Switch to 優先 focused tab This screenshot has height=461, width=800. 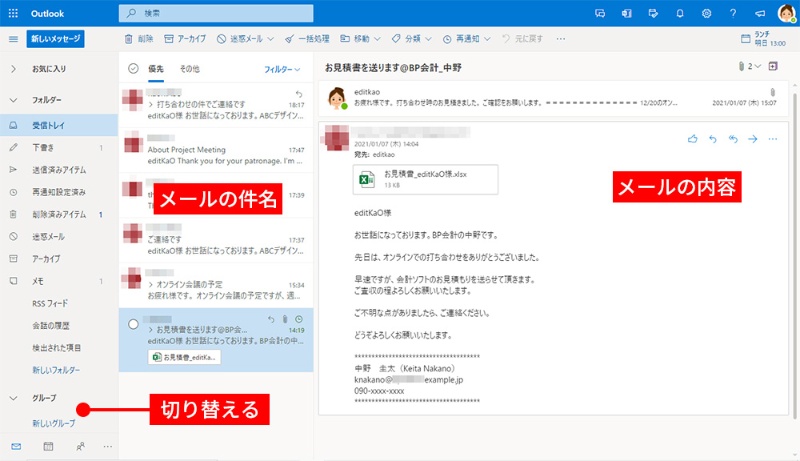[x=156, y=69]
